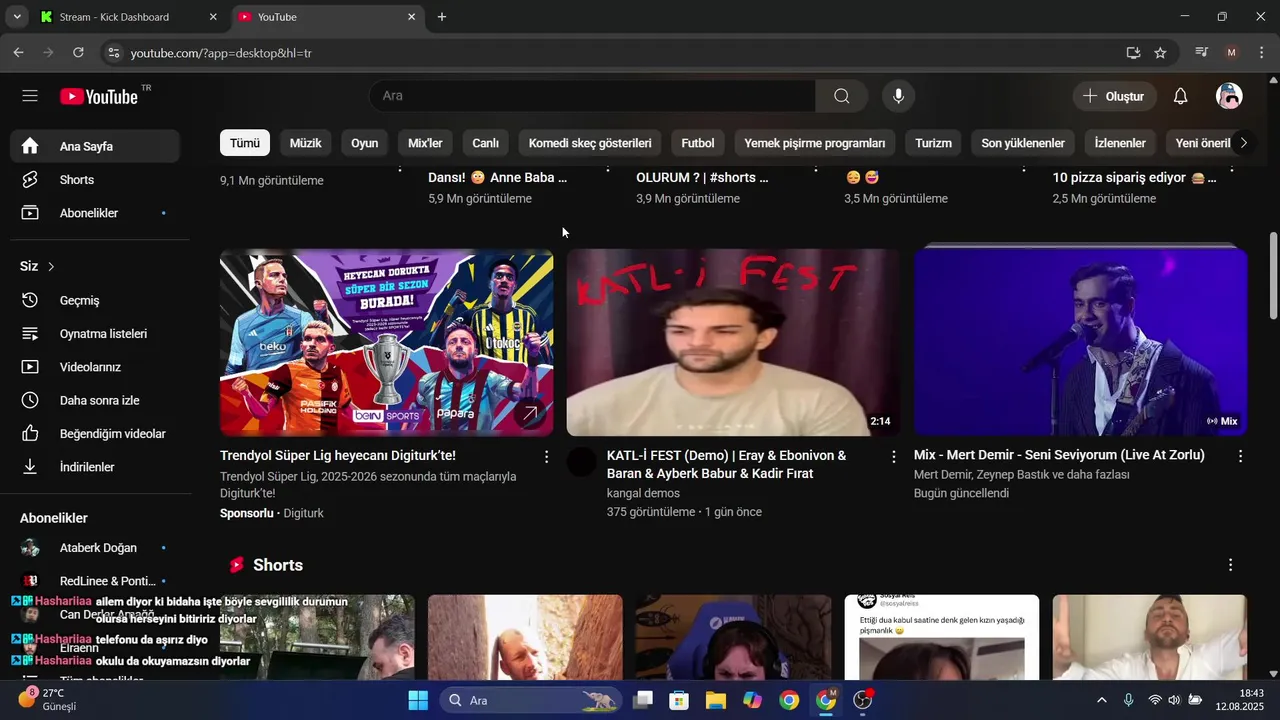1280x720 pixels.
Task: Open Ataberk Doğan subscription channel
Action: click(96, 548)
